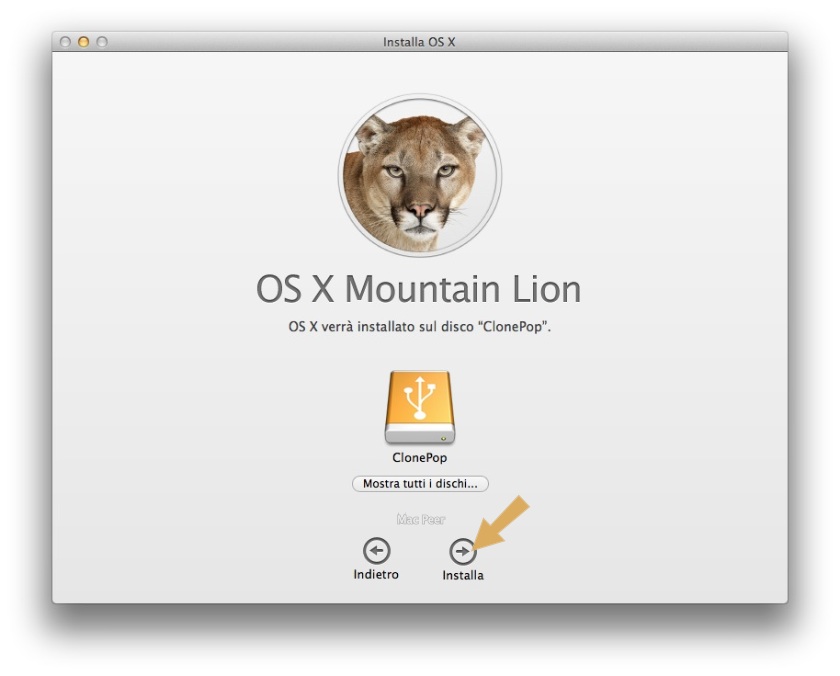Viewport: 840px width, 676px height.
Task: Select the ClonePop USB disk icon
Action: (x=420, y=407)
